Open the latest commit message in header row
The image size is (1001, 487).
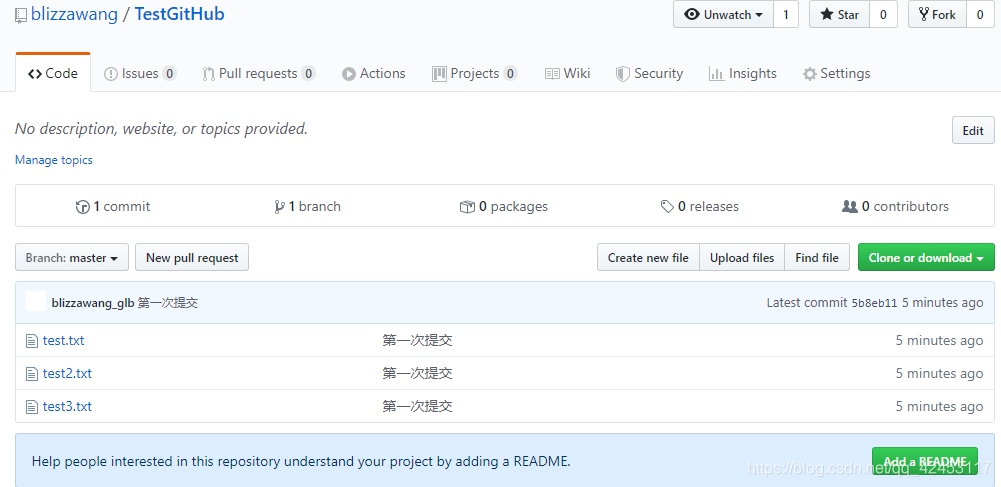pyautogui.click(x=168, y=303)
